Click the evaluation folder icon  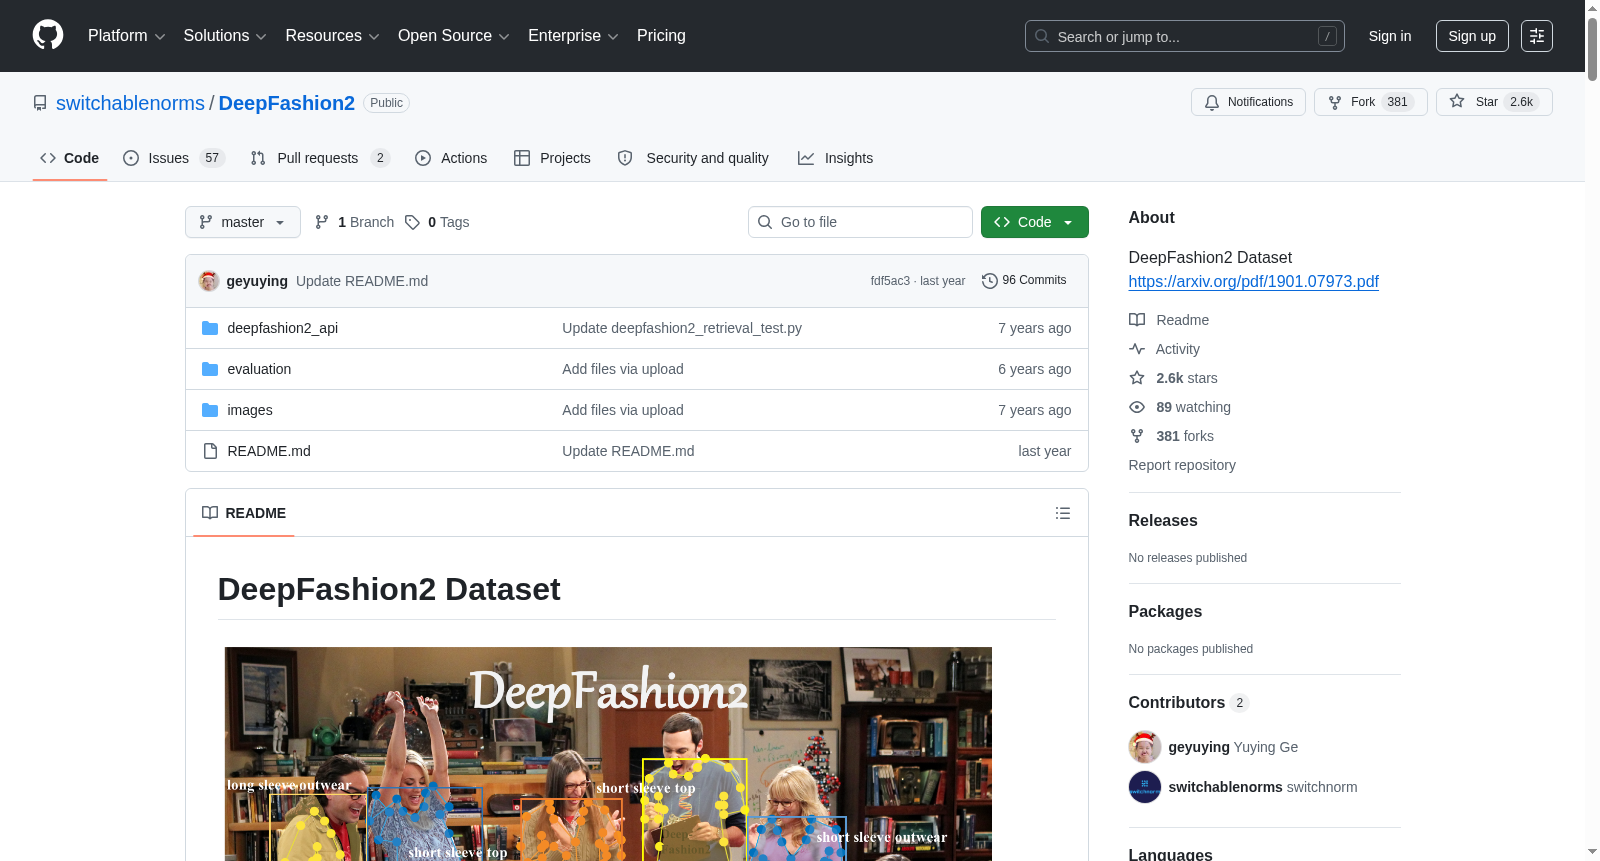pyautogui.click(x=210, y=369)
